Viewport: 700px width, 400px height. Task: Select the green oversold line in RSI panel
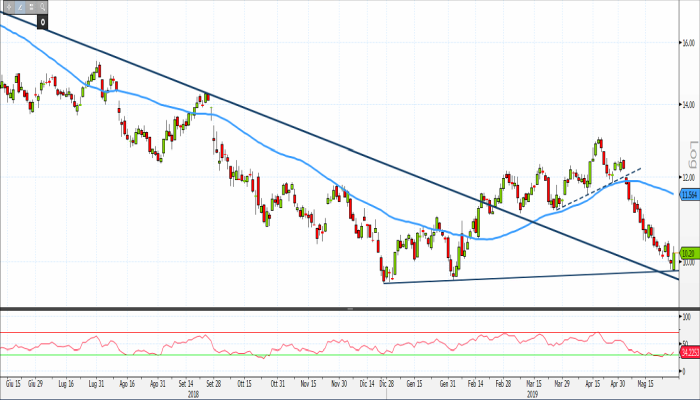click(339, 355)
